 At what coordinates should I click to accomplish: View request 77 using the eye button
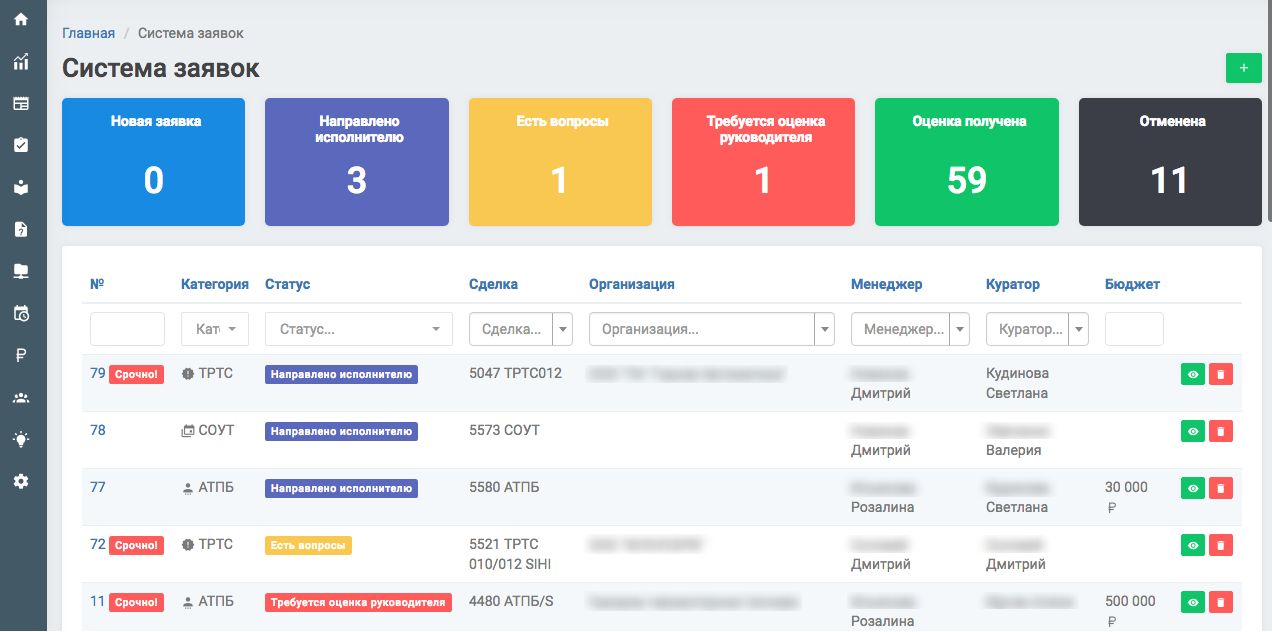(1192, 488)
